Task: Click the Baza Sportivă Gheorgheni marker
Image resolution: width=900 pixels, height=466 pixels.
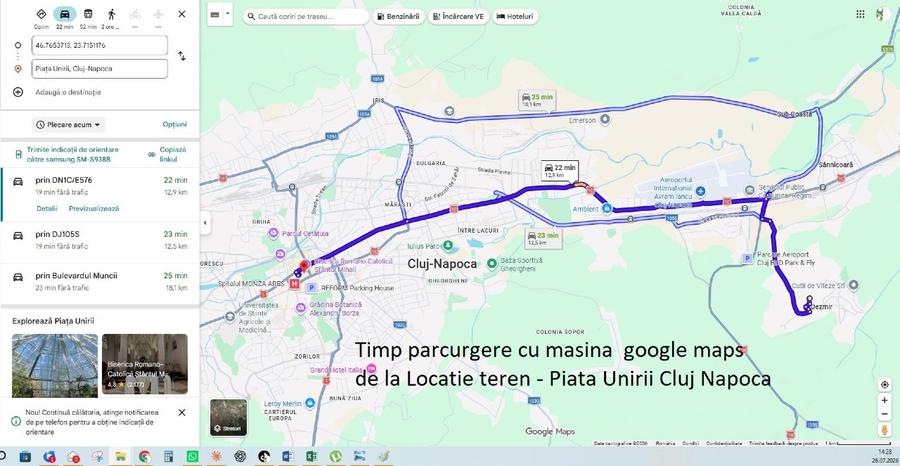Action: click(491, 263)
